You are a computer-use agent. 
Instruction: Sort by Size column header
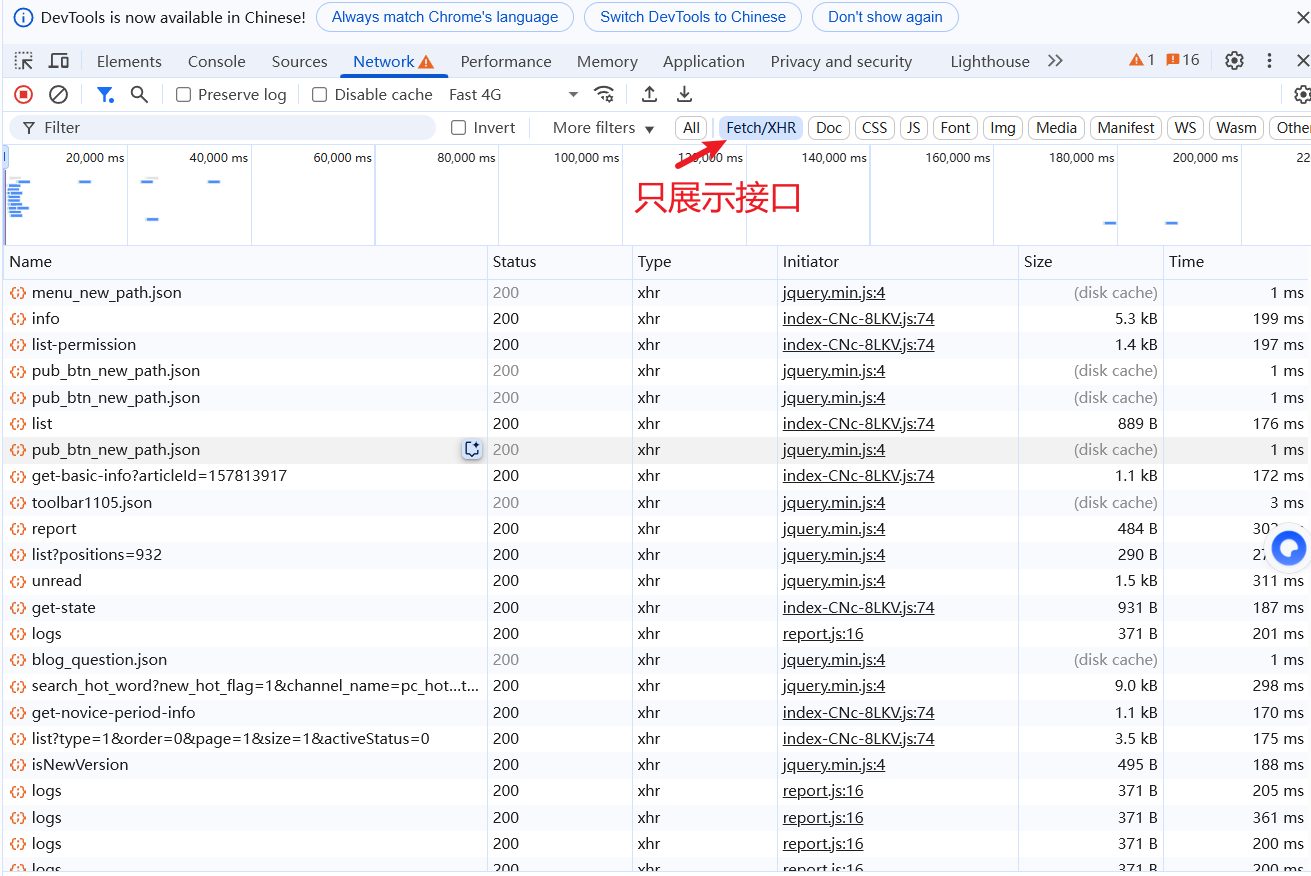click(x=1091, y=262)
